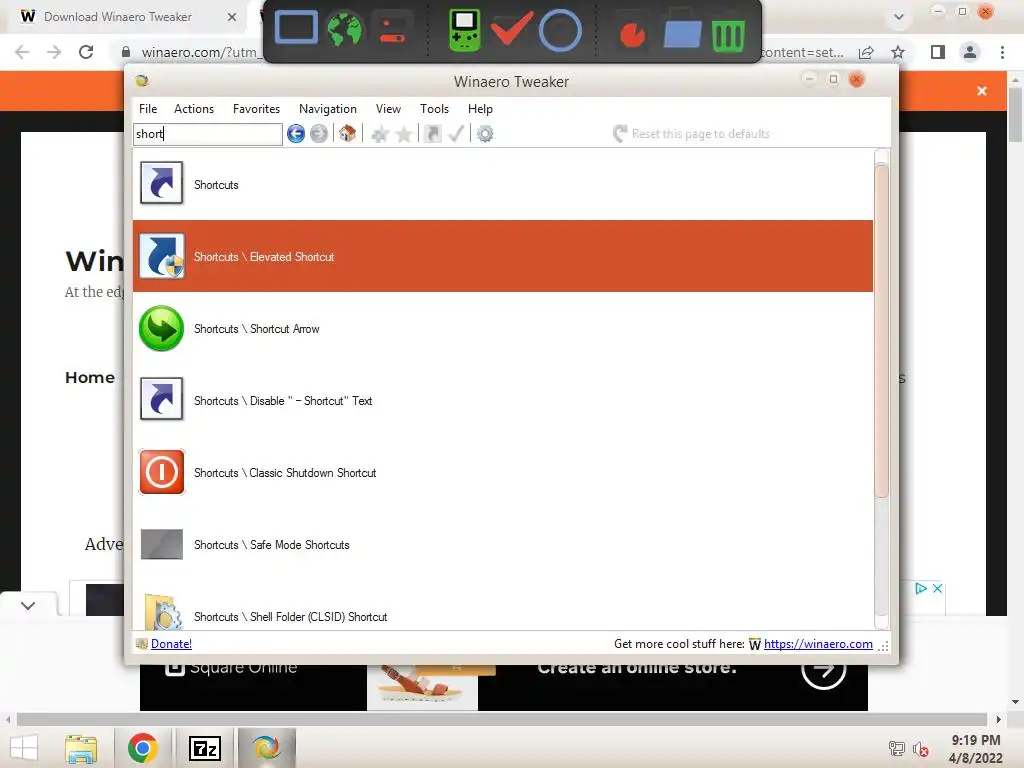Dismiss the orange banner with the X
Image resolution: width=1024 pixels, height=768 pixels.
click(982, 91)
